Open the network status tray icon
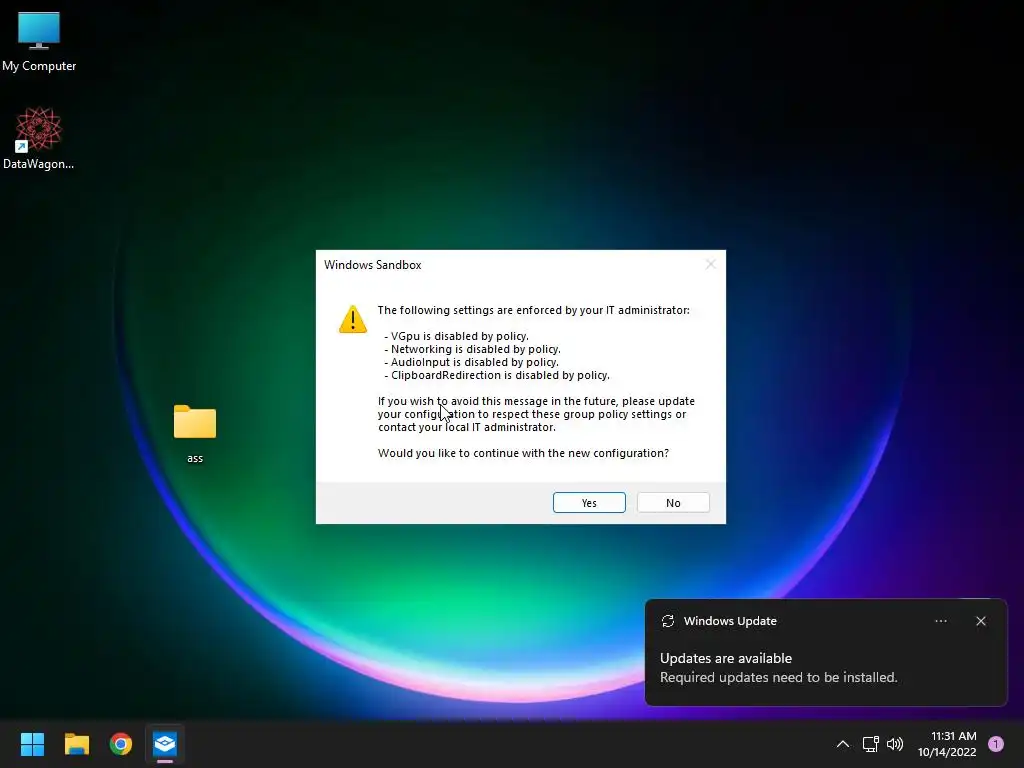 point(870,744)
